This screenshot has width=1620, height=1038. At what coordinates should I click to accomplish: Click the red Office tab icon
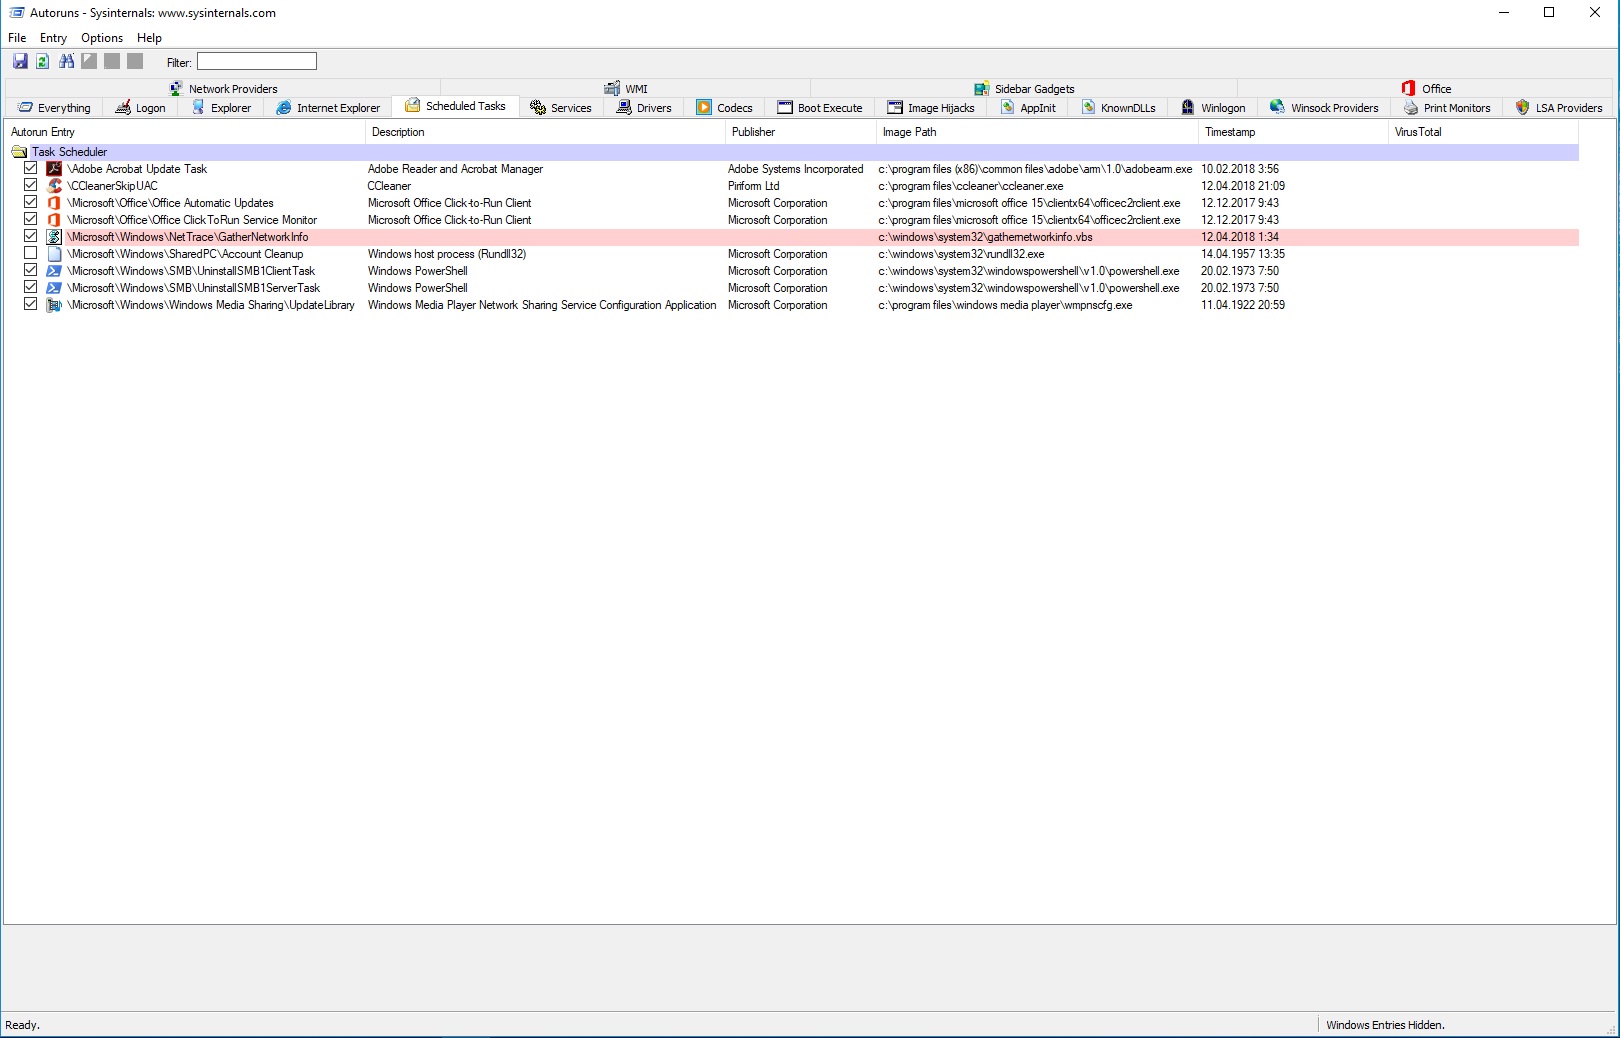[x=1408, y=88]
